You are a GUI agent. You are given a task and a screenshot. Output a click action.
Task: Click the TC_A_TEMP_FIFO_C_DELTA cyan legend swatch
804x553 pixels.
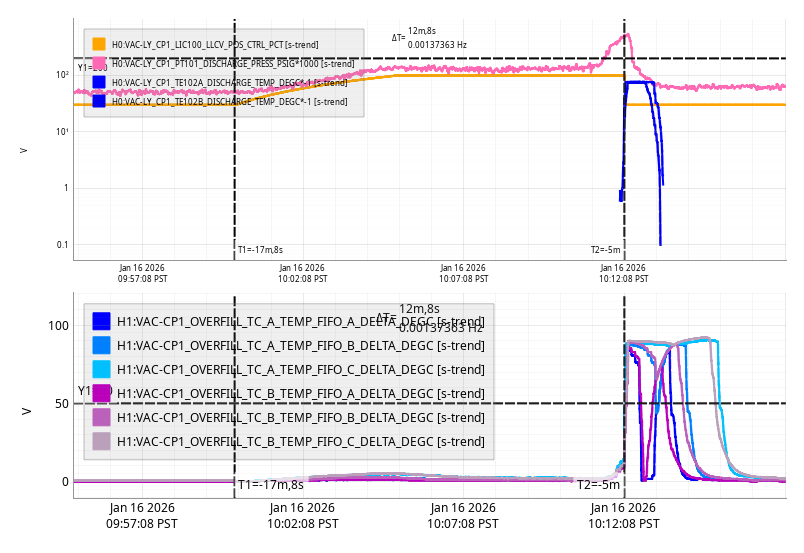101,369
